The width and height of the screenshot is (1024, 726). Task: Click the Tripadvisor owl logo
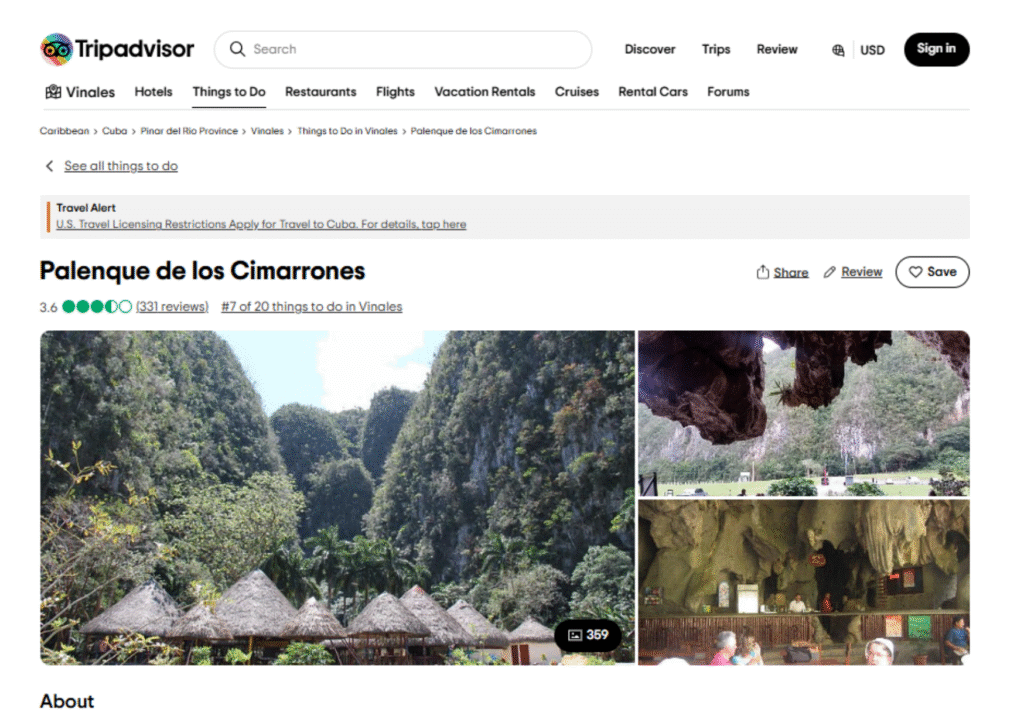(56, 50)
